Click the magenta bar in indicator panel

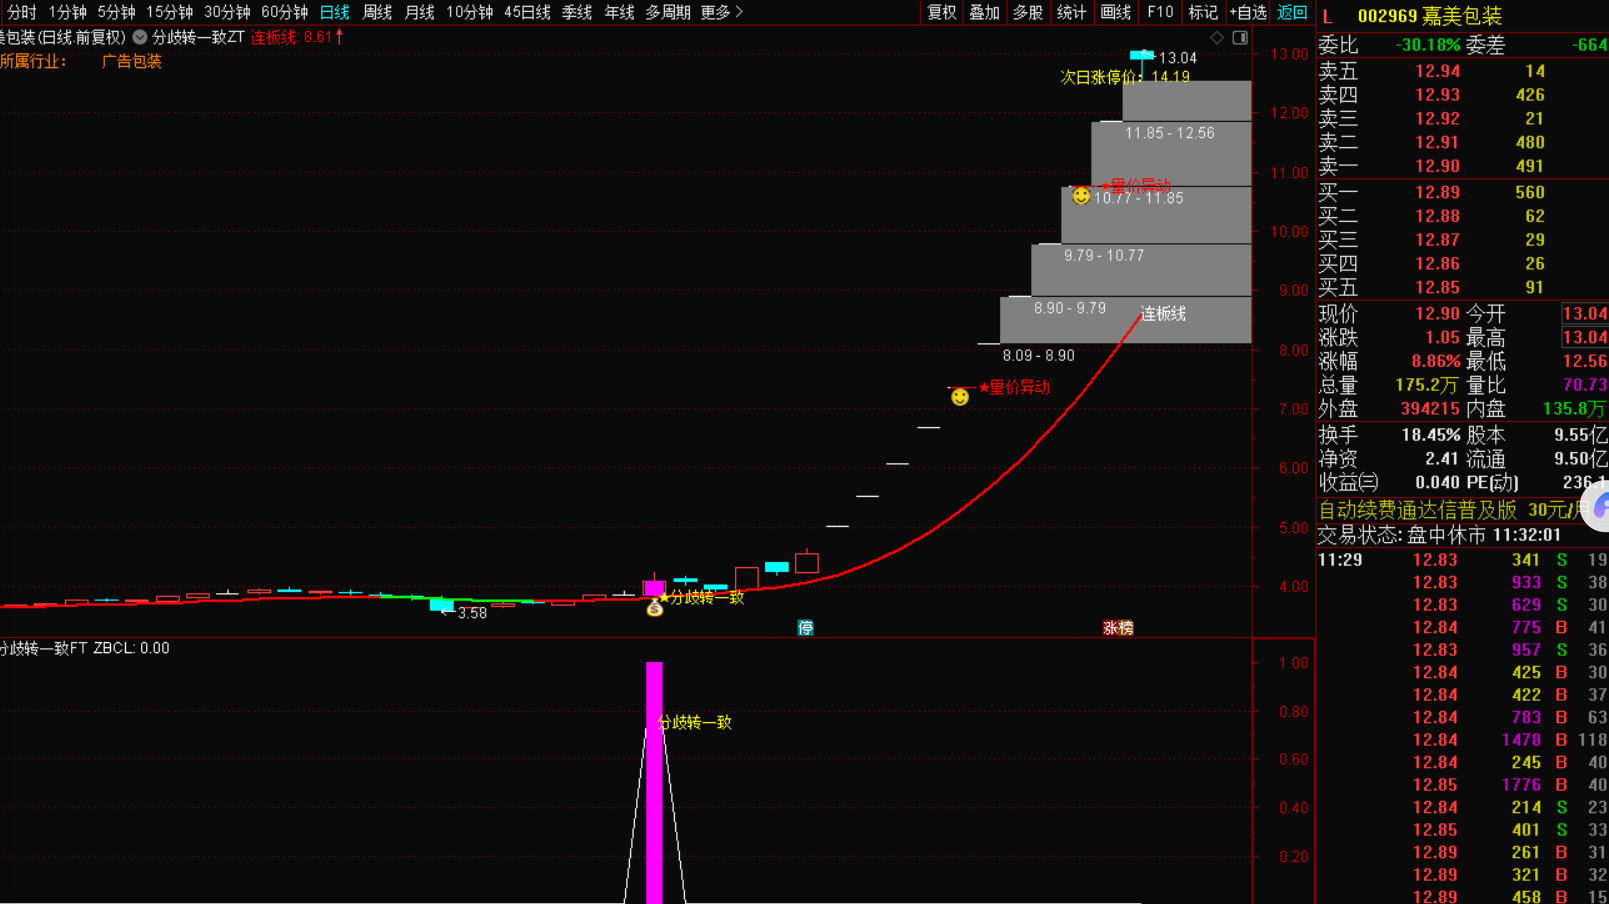click(x=654, y=780)
